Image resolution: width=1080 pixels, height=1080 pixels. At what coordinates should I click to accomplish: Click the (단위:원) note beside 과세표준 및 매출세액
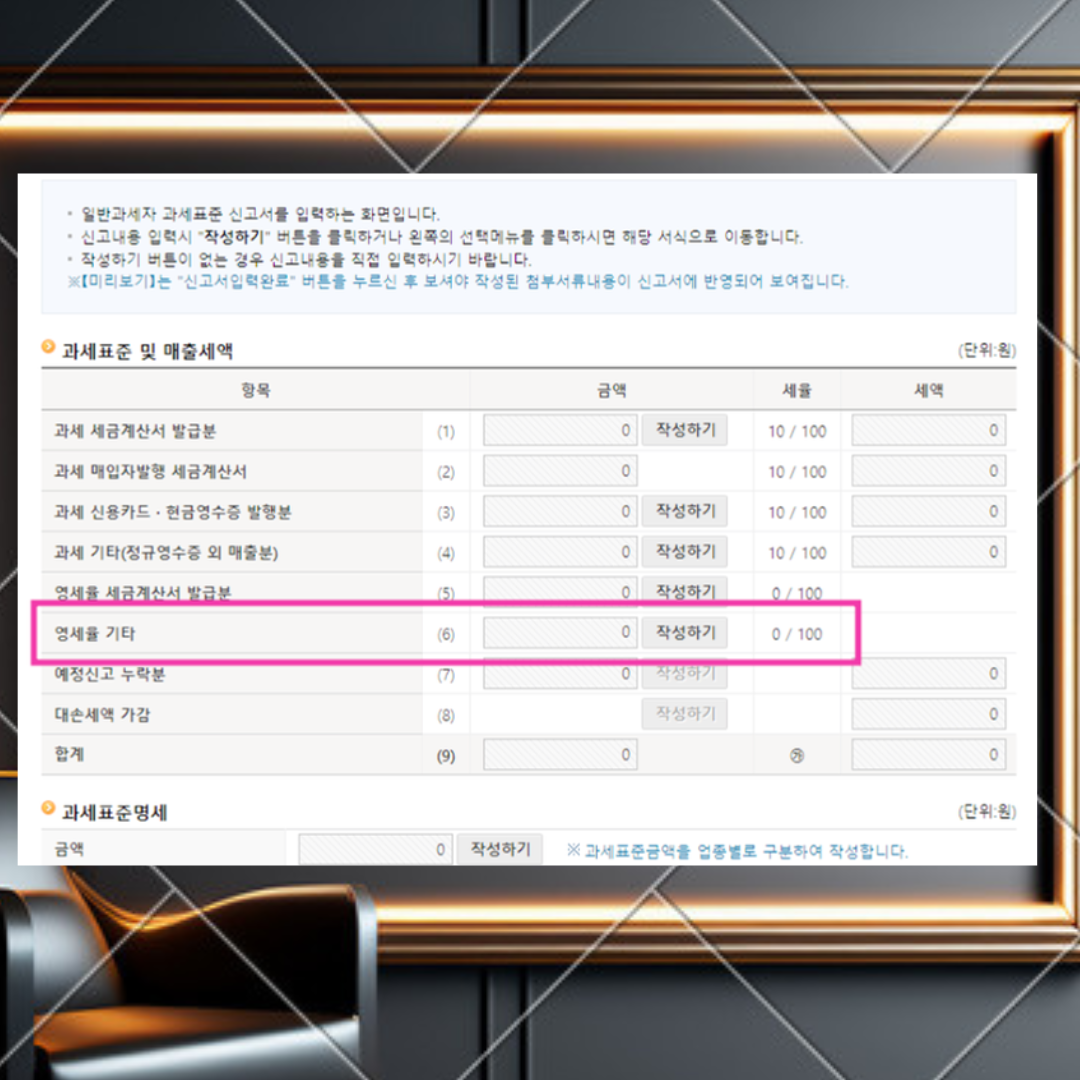tap(987, 351)
